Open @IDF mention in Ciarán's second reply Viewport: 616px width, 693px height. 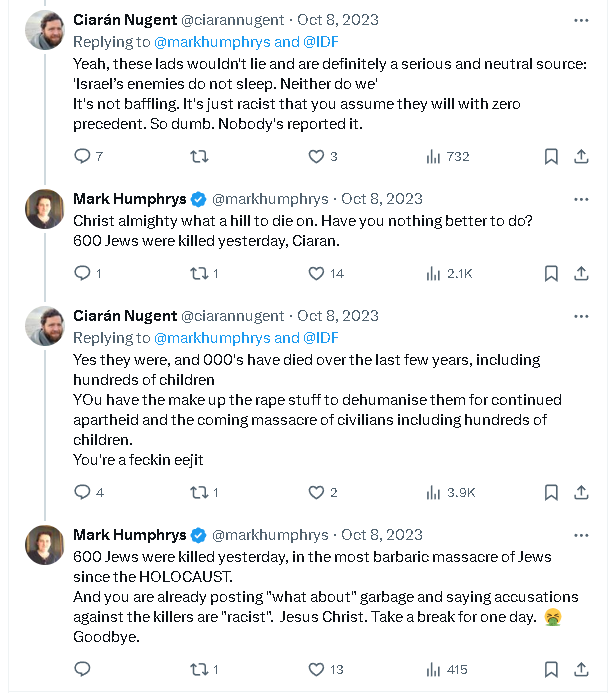318,337
